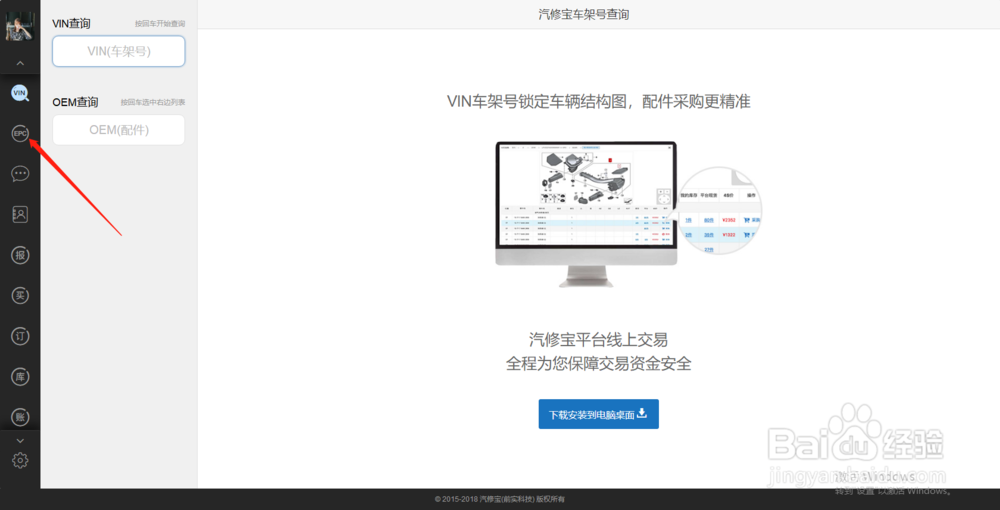This screenshot has width=1000, height=510.
Task: Click 下载安装到电脑桌面 download button
Action: tap(598, 414)
